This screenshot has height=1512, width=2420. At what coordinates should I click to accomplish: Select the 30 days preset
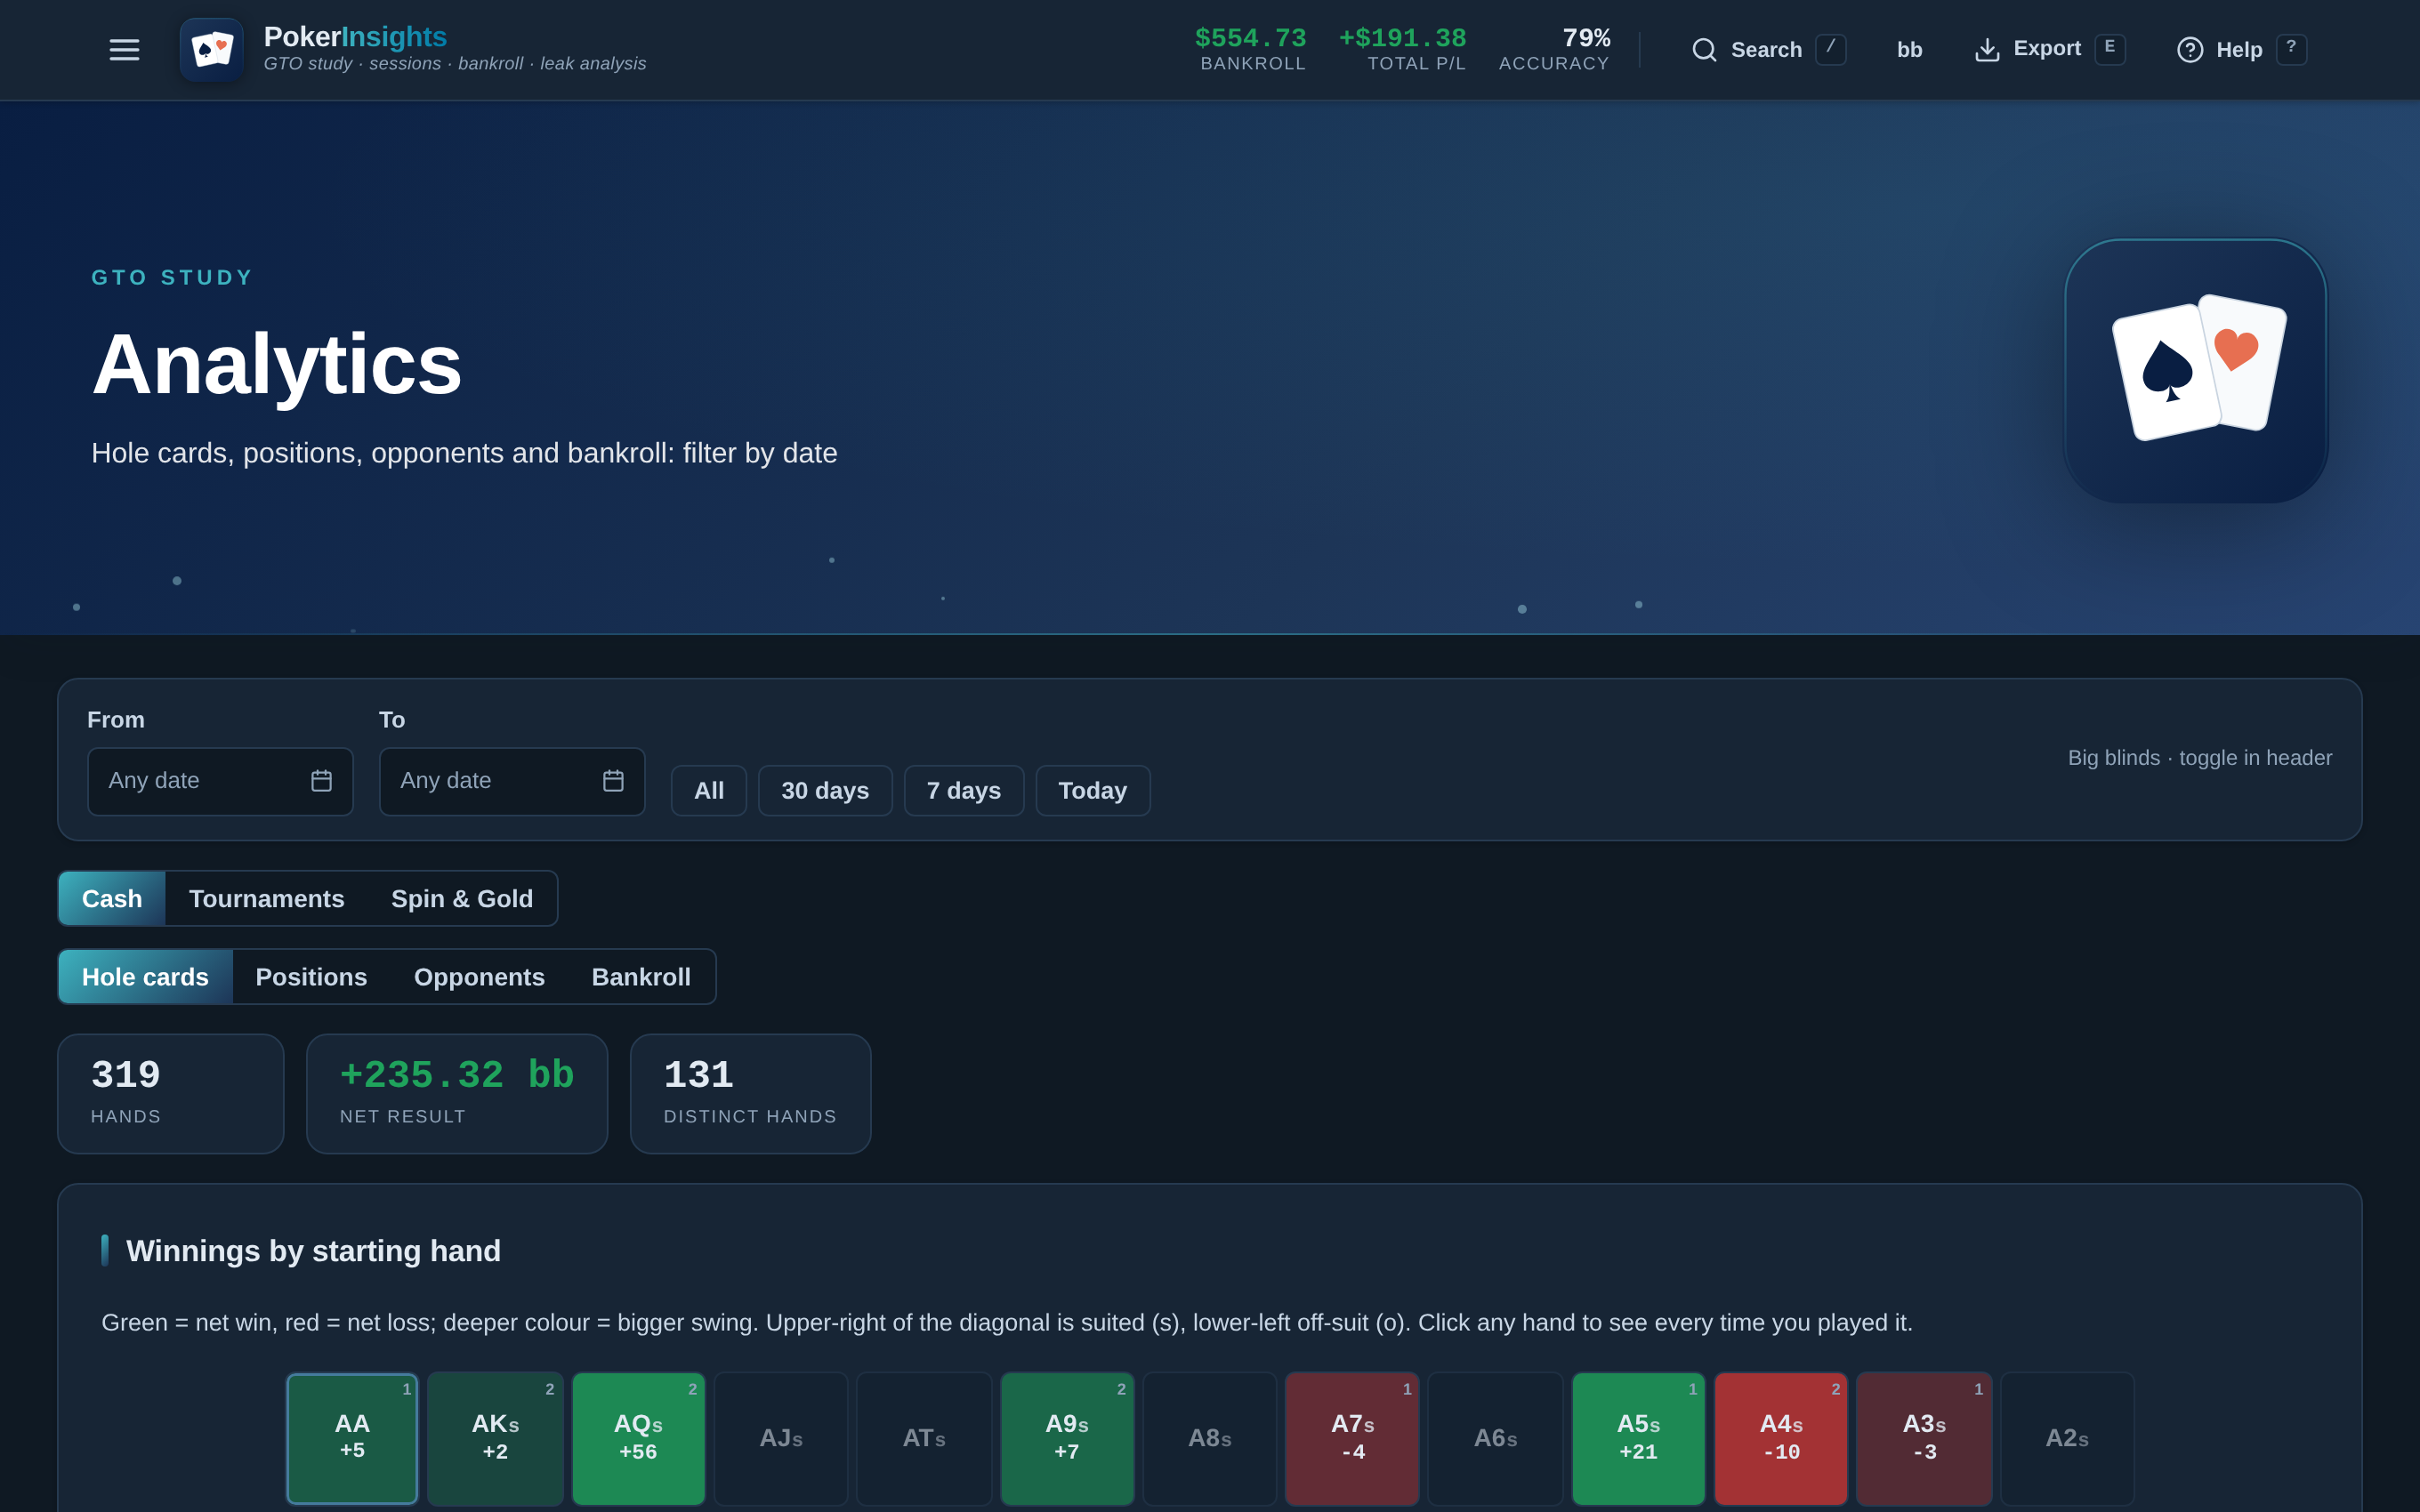tap(825, 790)
